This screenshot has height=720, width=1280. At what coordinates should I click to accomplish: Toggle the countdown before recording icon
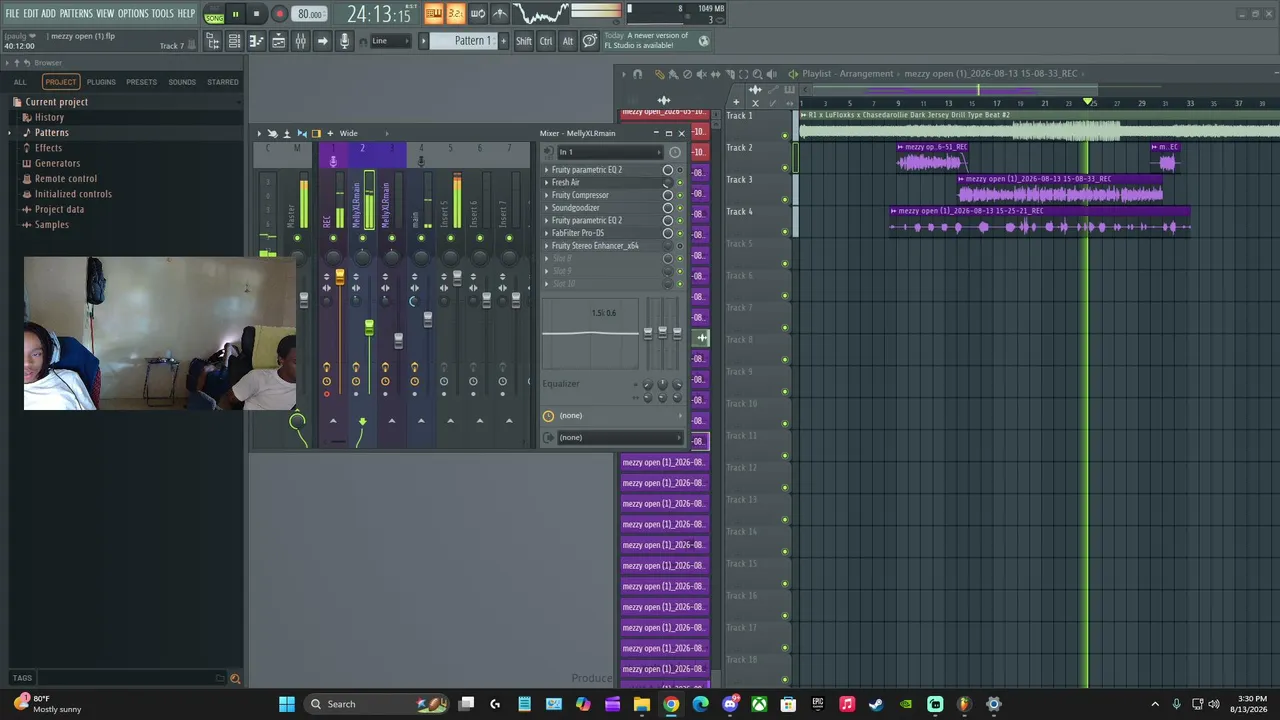(455, 13)
